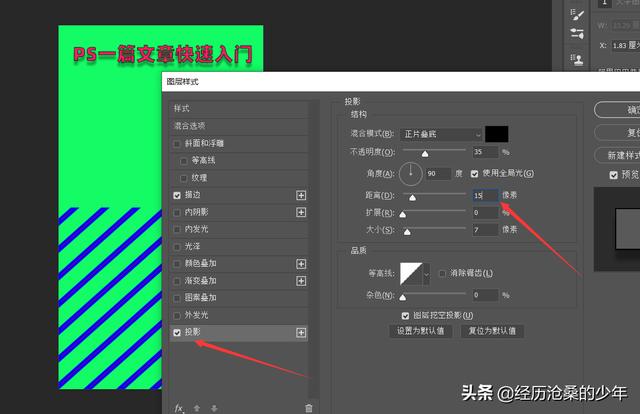Add another 颜色叠加 effect with plus icon
This screenshot has height=414, width=640.
point(301,264)
